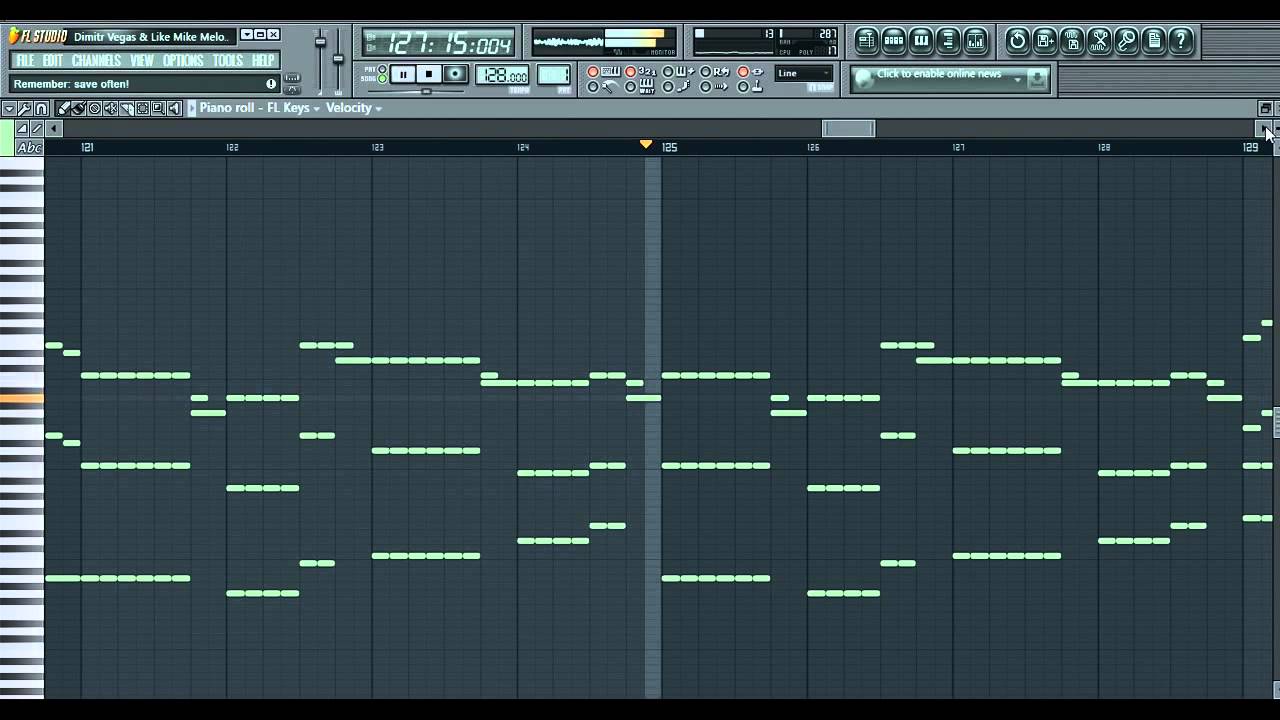
Task: Toggle blend recording overdub option
Action: (679, 72)
